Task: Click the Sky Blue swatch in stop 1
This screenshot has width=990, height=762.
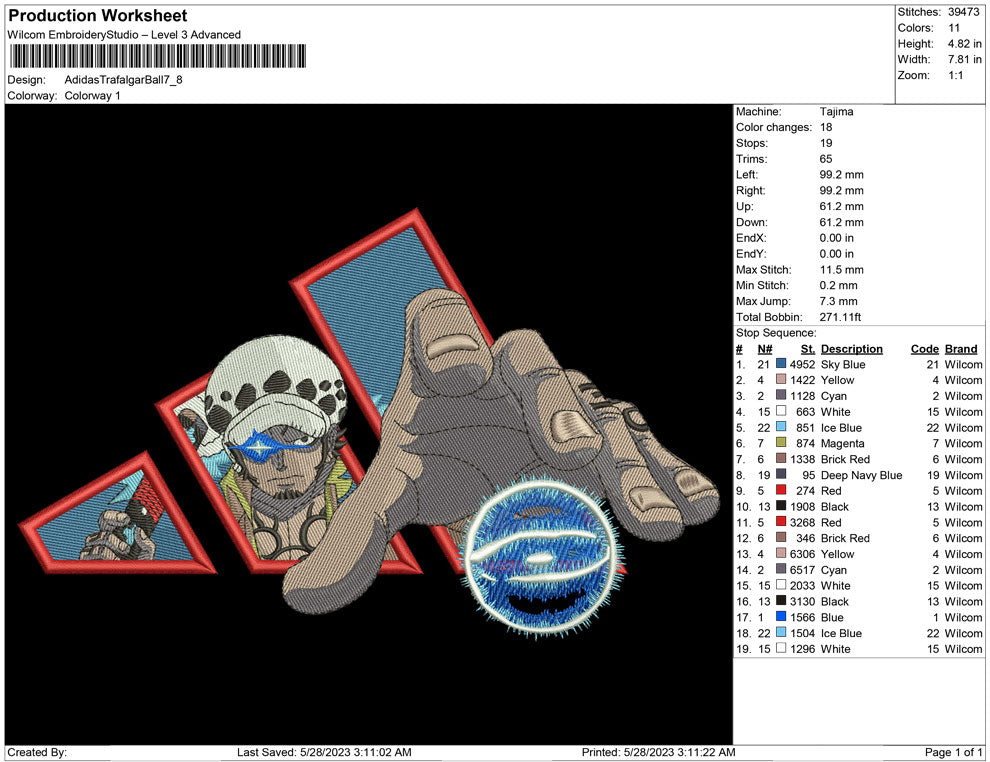Action: [x=781, y=364]
